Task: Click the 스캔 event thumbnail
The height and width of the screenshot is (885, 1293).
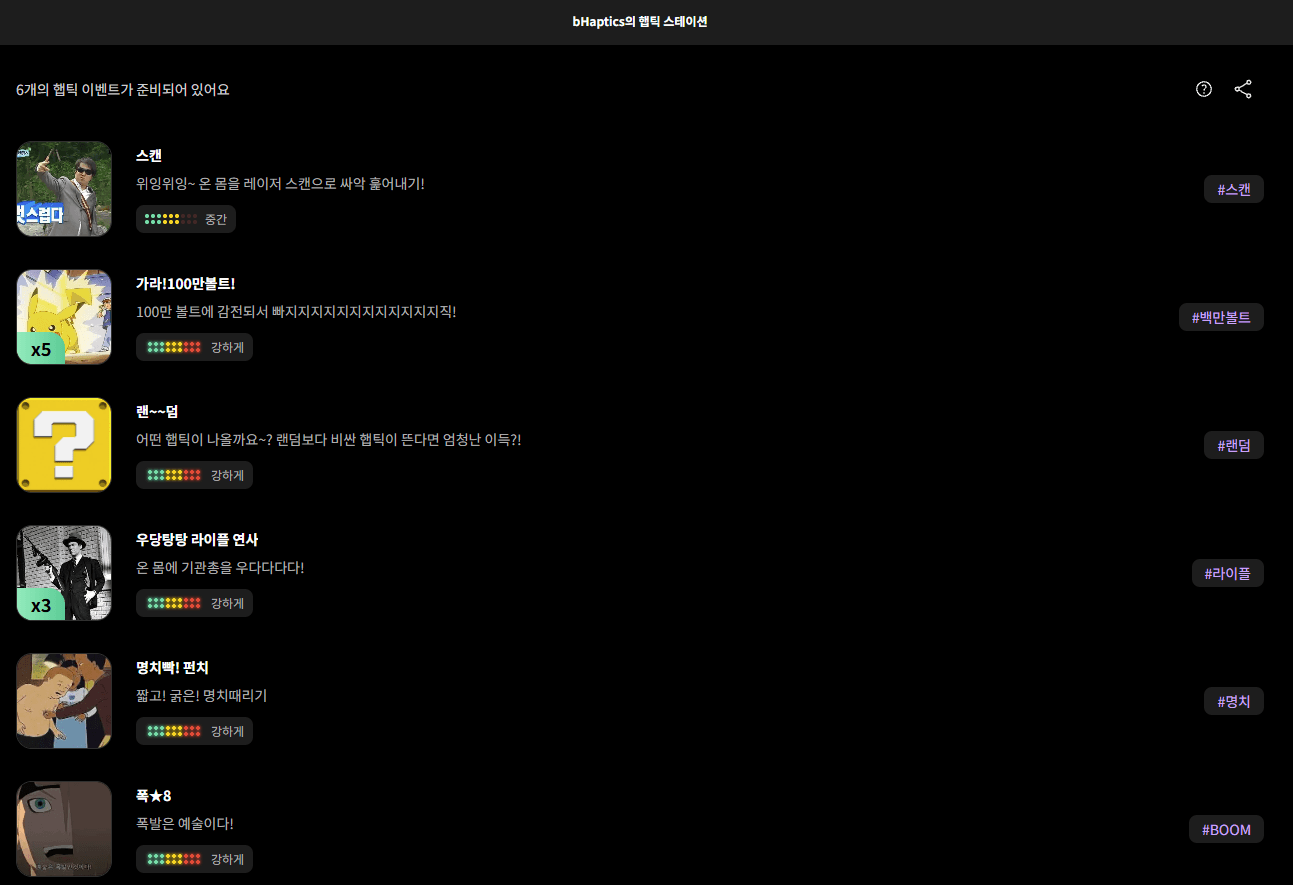Action: coord(63,188)
